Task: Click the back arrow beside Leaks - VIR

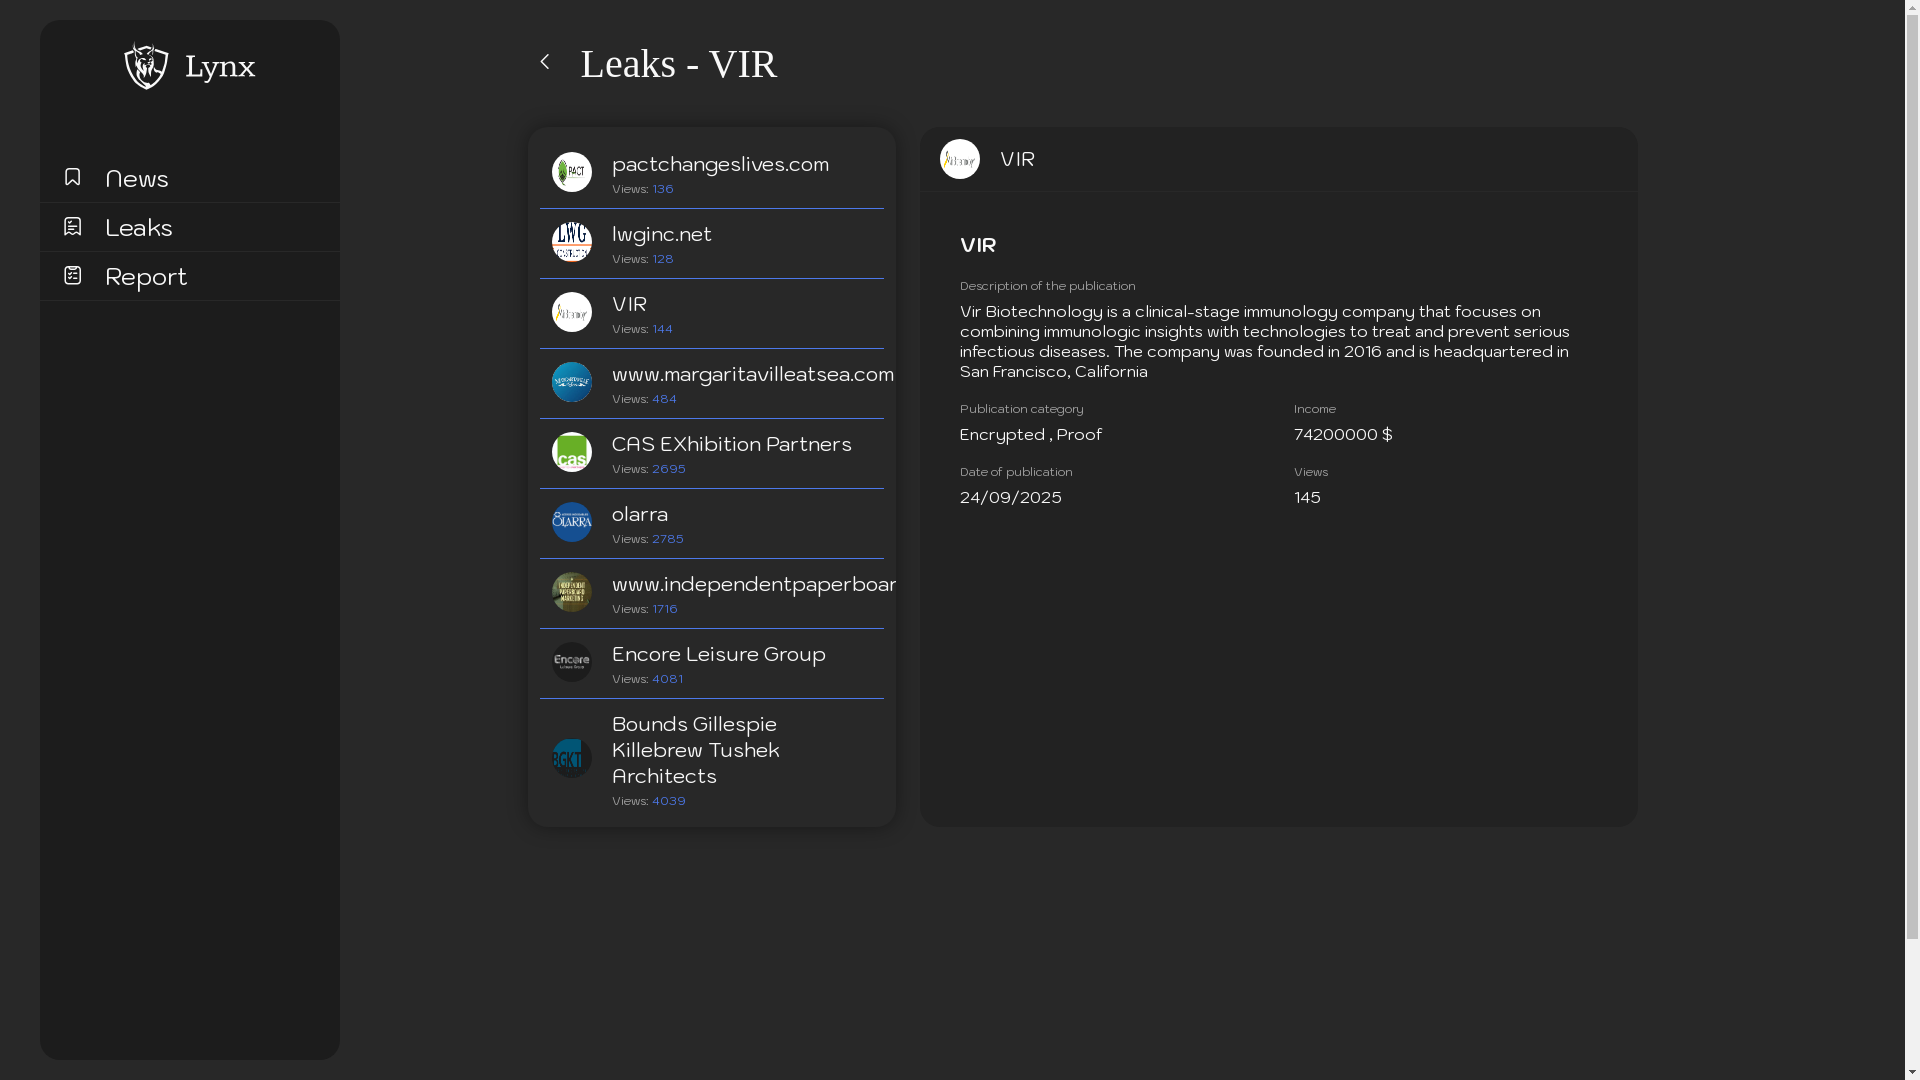Action: pyautogui.click(x=545, y=62)
